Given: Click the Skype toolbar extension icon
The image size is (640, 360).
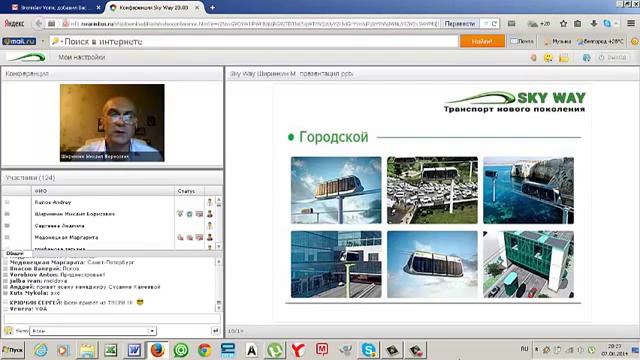Looking at the screenshot, I should click(608, 24).
